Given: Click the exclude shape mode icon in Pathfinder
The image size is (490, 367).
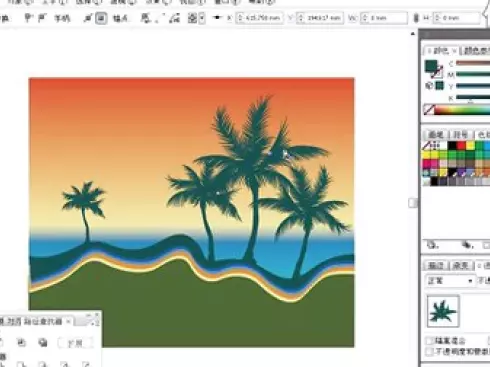Looking at the screenshot, I should click(x=43, y=342).
